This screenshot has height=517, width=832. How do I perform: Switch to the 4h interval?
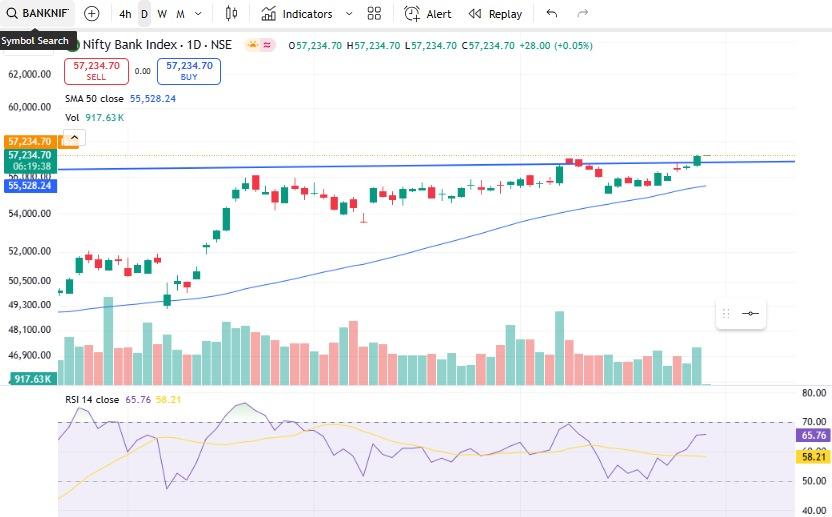click(125, 14)
